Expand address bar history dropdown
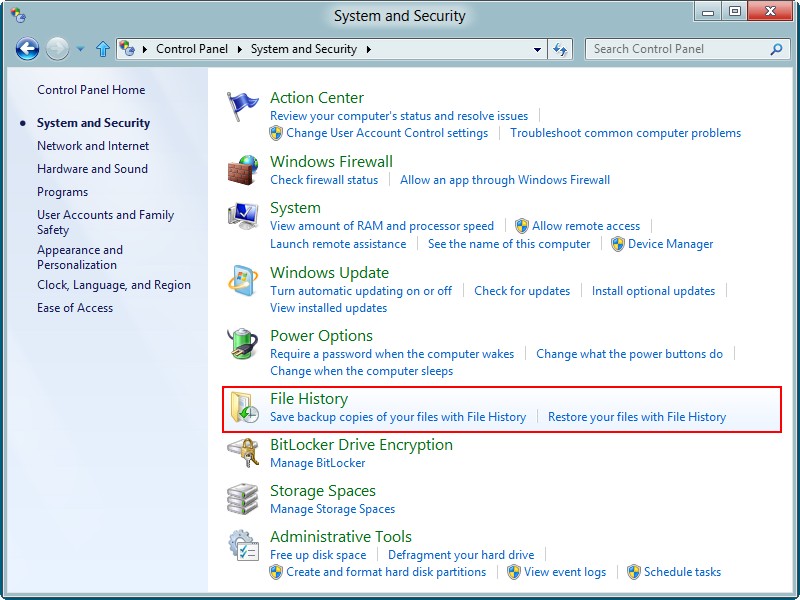Screen dimensions: 800x600 [537, 49]
